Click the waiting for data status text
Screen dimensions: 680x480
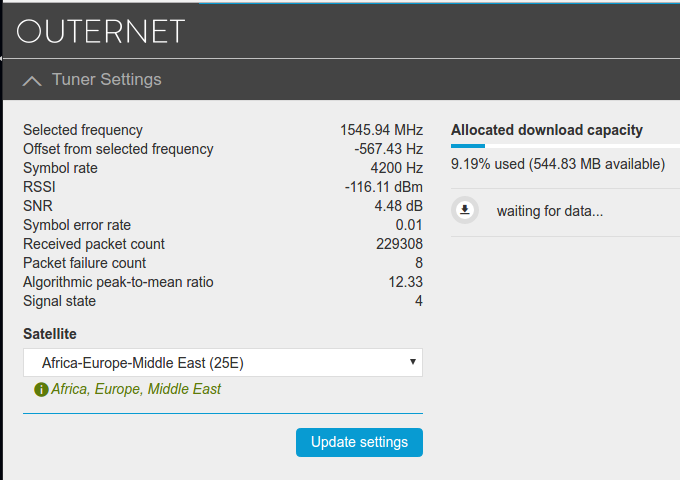[x=549, y=211]
